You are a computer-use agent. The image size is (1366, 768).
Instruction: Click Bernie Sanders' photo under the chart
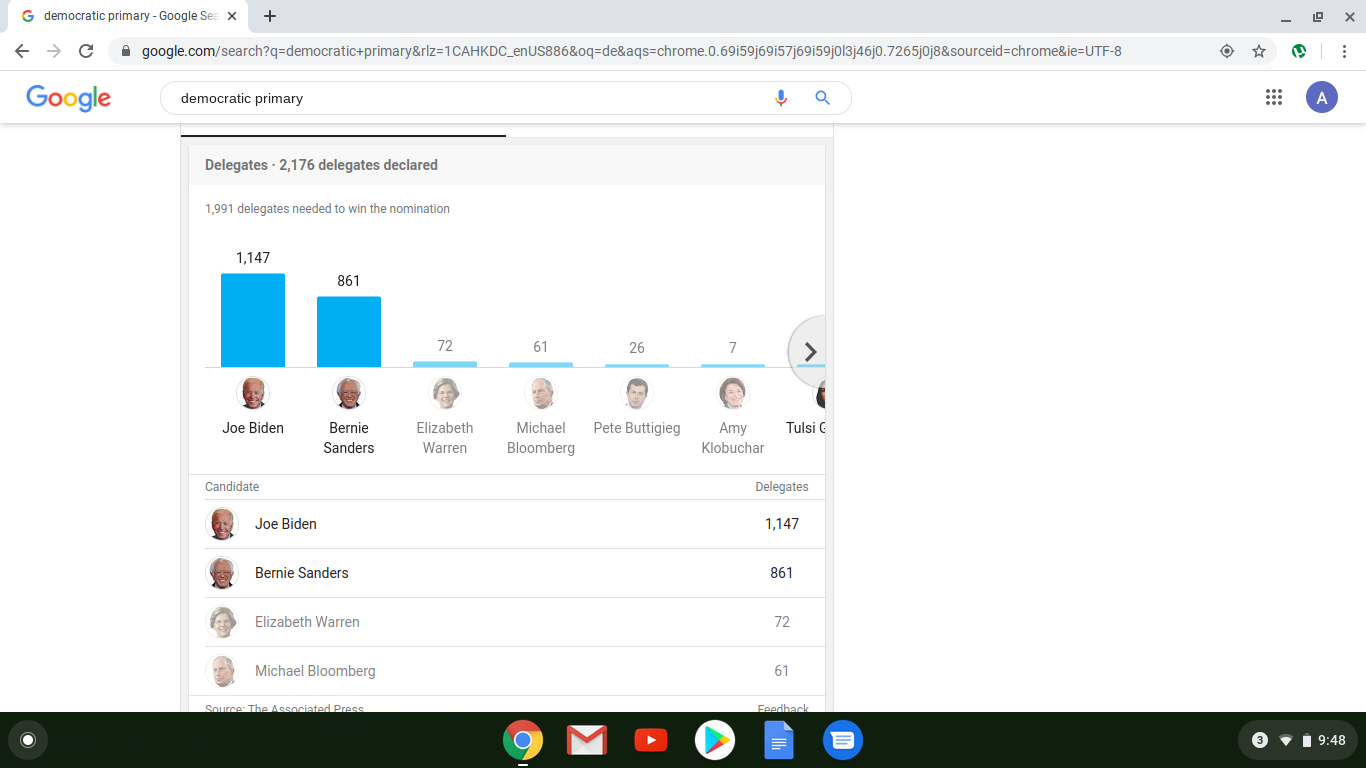(x=349, y=393)
